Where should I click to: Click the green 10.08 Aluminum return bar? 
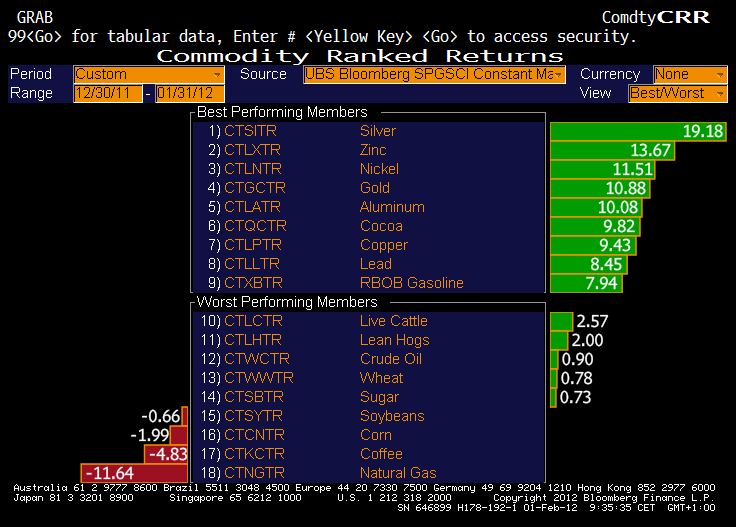click(x=596, y=207)
